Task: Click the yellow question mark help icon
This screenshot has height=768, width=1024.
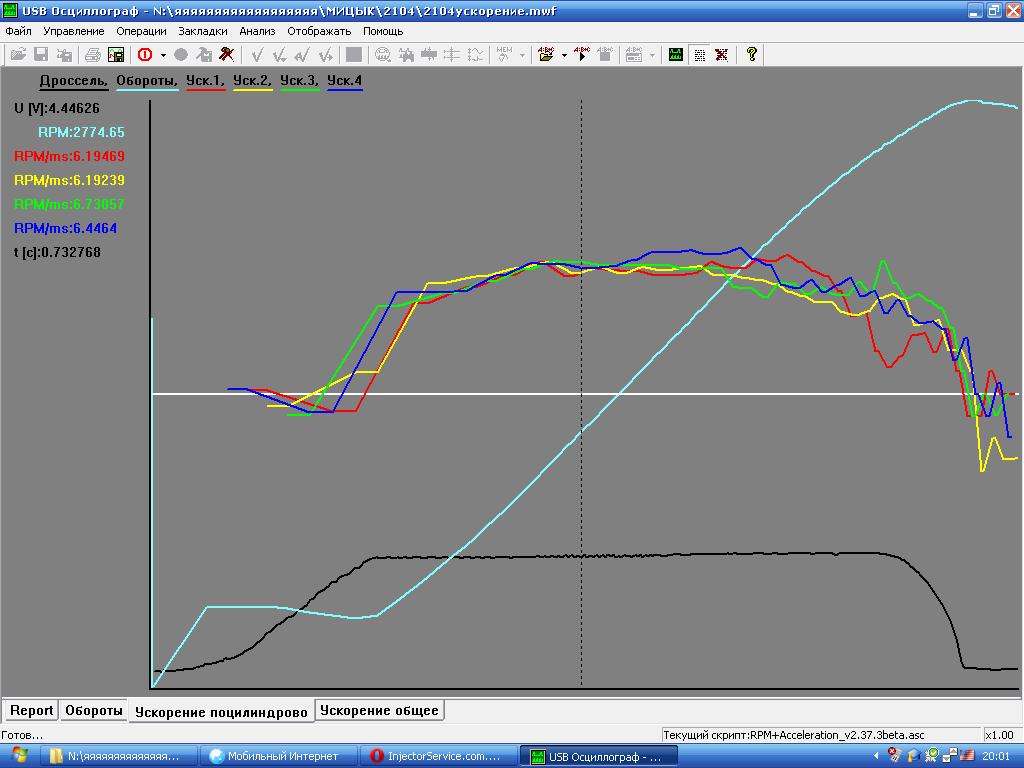Action: (751, 55)
